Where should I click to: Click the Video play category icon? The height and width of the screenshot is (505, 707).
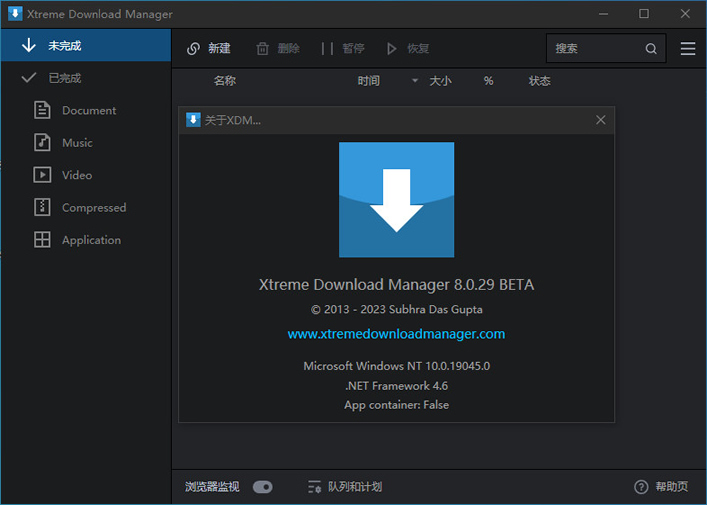coord(42,175)
